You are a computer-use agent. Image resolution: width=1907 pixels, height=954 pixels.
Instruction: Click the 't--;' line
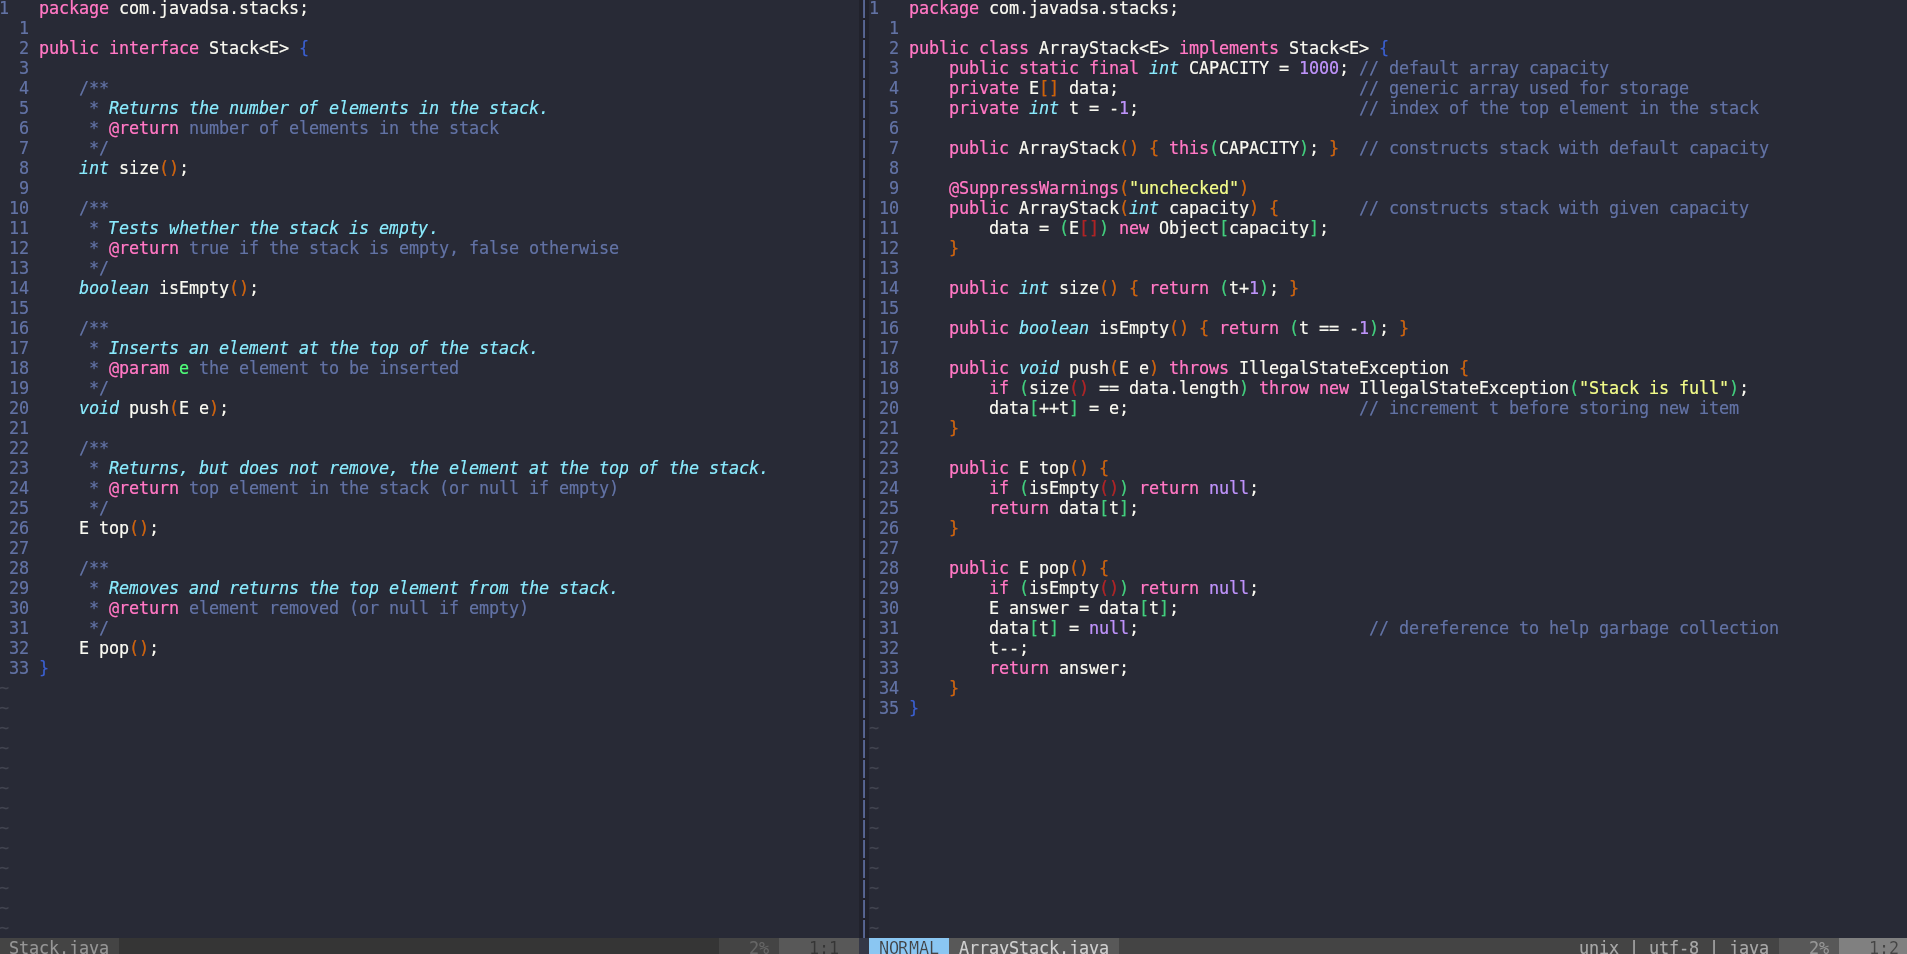coord(1009,648)
